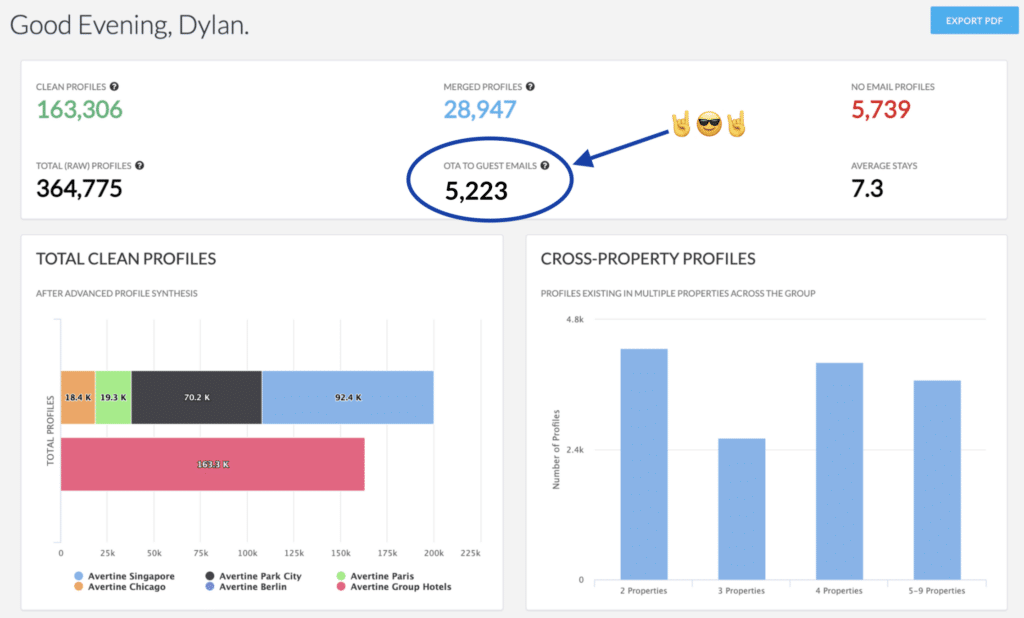Click the black 70.2 K bar segment
1024x618 pixels.
click(196, 397)
